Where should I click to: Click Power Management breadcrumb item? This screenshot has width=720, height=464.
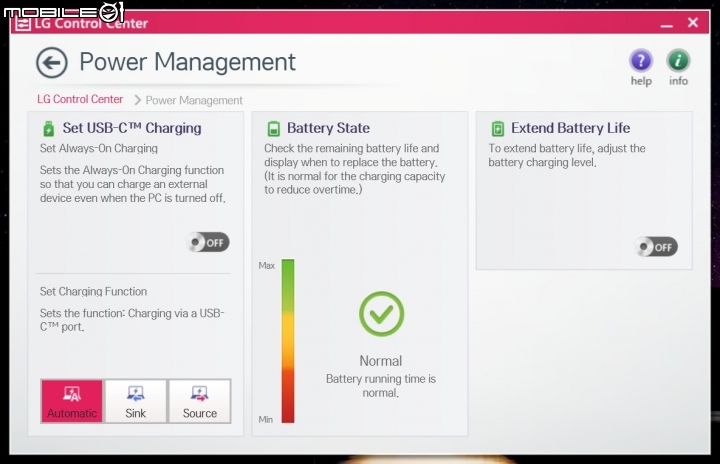coord(194,101)
